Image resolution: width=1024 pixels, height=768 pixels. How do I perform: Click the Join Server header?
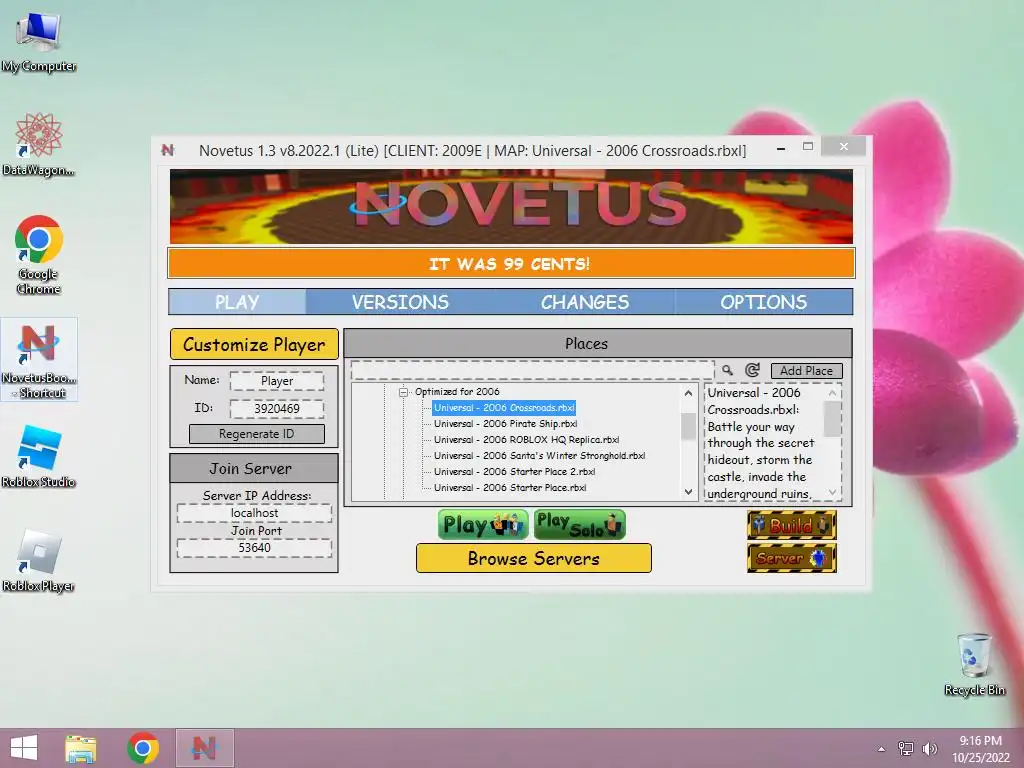[254, 468]
